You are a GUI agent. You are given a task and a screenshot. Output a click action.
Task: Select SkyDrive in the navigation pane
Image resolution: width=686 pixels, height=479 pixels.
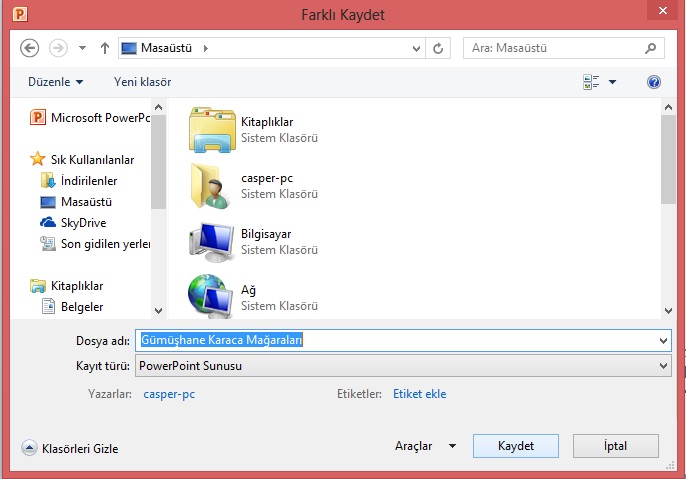[82, 223]
